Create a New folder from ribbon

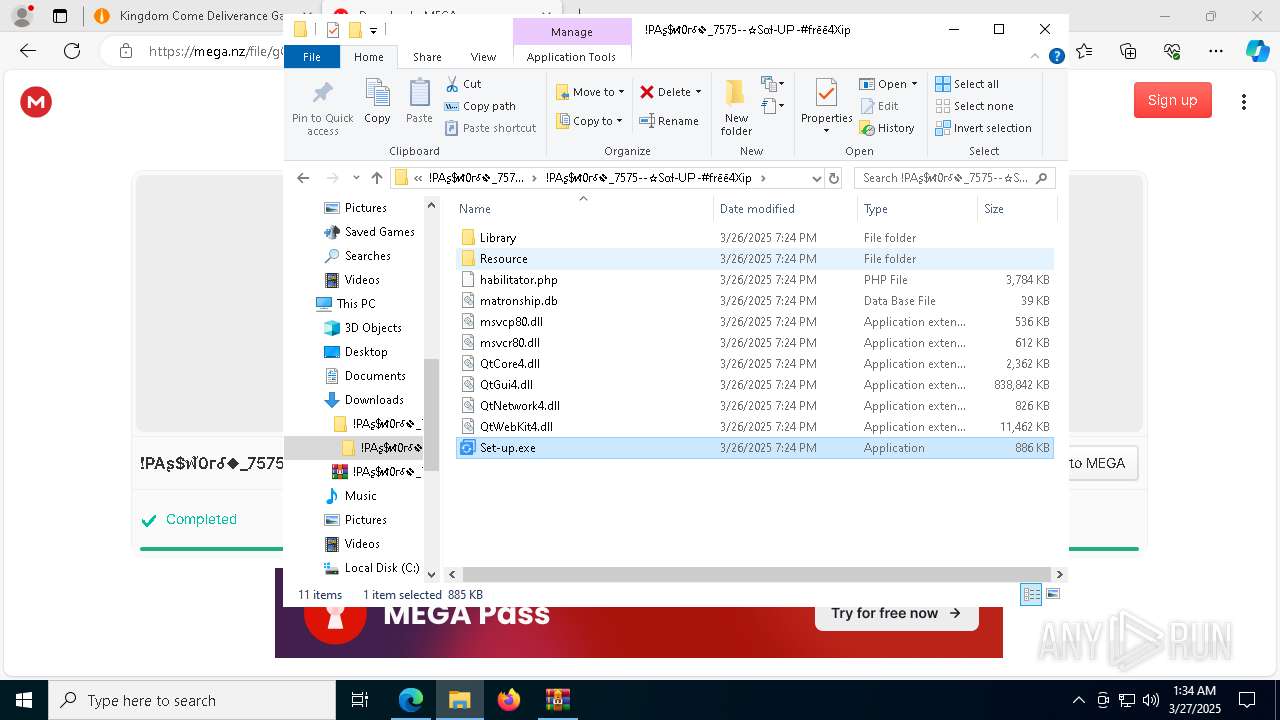(x=736, y=108)
